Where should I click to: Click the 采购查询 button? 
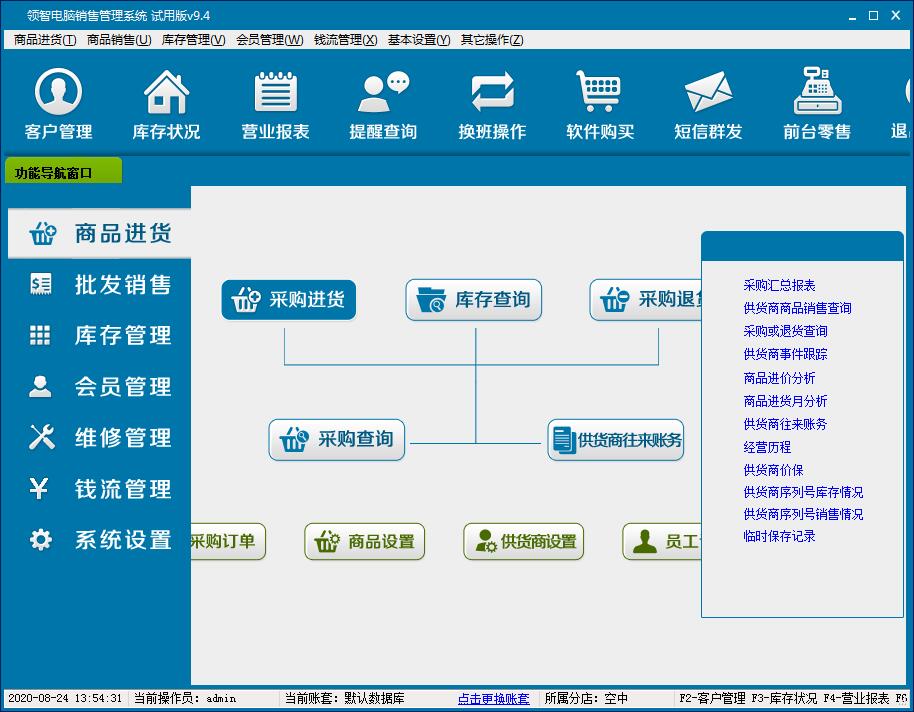click(x=336, y=440)
